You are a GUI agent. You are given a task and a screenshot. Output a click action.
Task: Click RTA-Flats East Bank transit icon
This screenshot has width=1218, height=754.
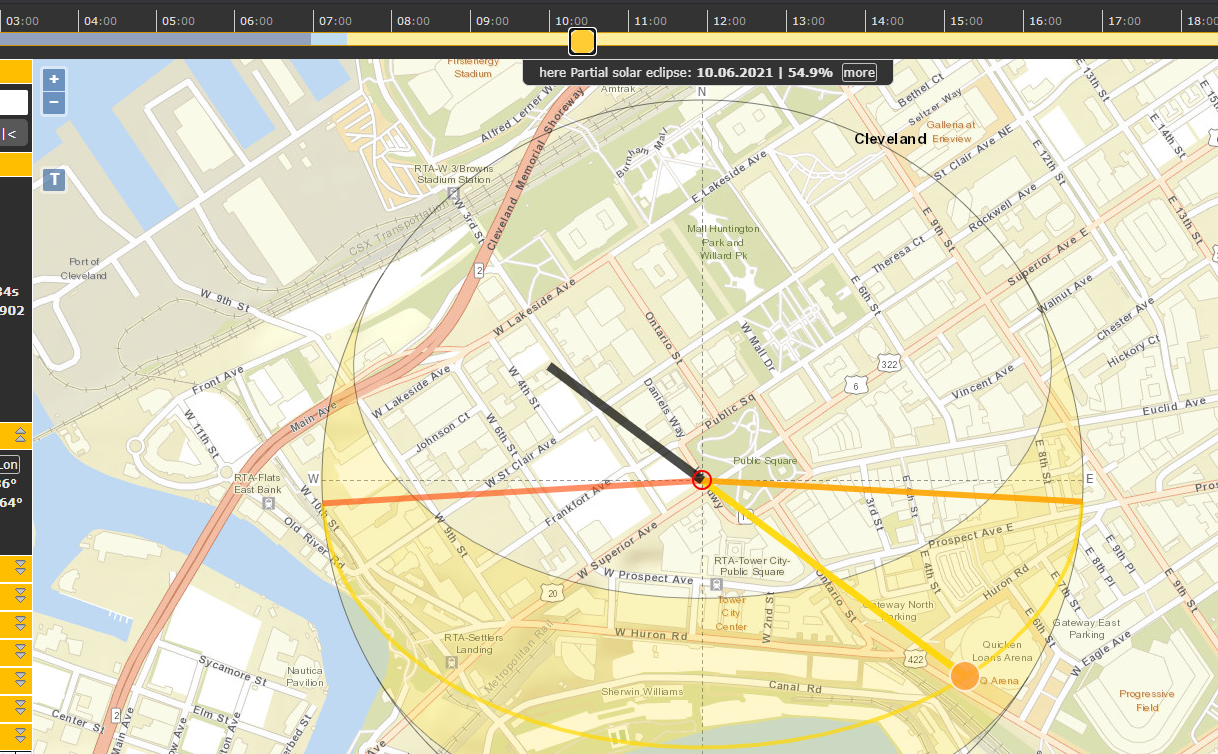(269, 503)
